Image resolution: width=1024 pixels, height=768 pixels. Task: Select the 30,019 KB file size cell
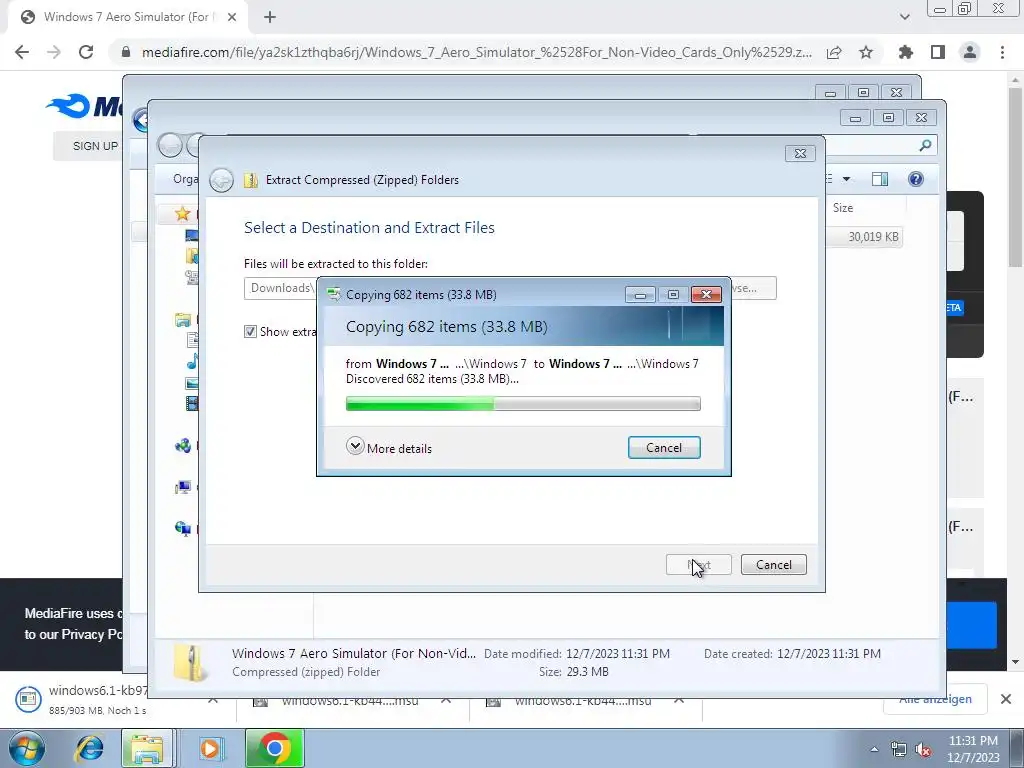(873, 237)
